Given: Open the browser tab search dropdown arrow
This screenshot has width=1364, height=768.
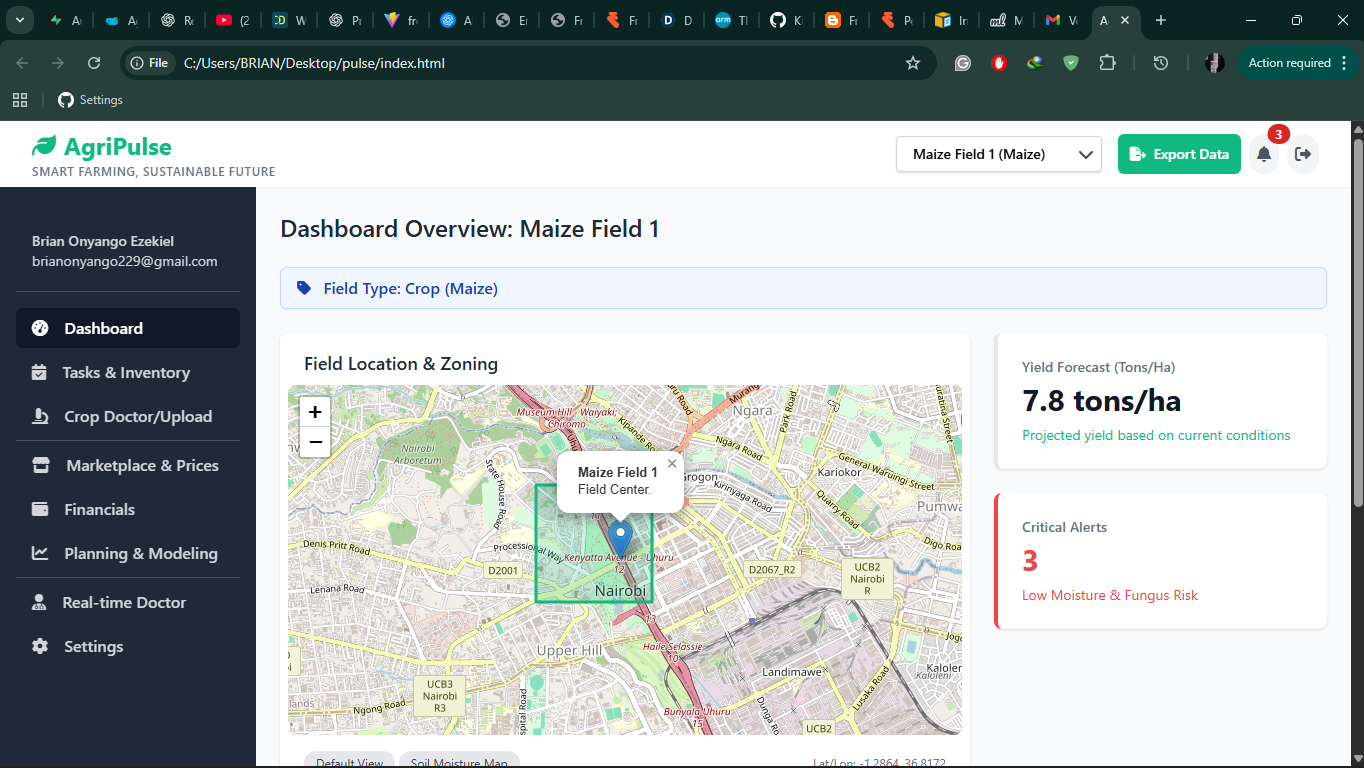Looking at the screenshot, I should (20, 20).
